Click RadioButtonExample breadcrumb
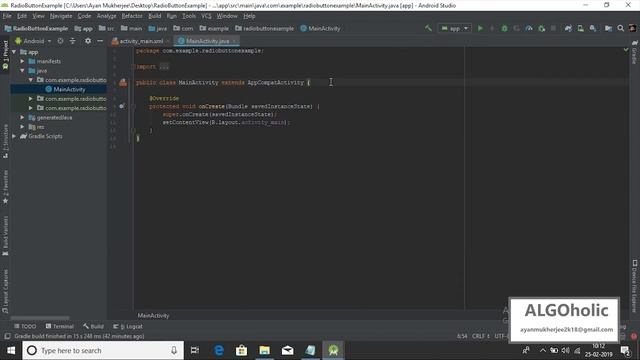Viewport: 640px width, 360px height. point(36,28)
